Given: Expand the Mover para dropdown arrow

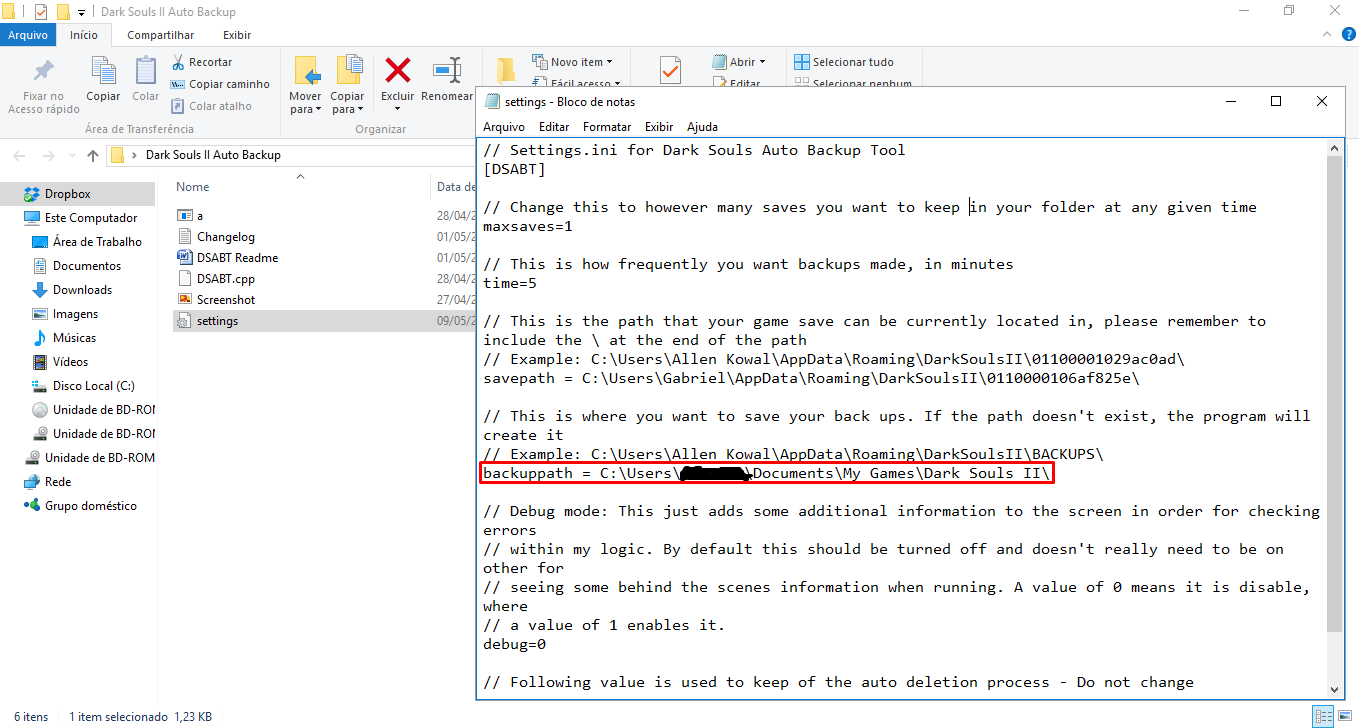Looking at the screenshot, I should coord(318,110).
